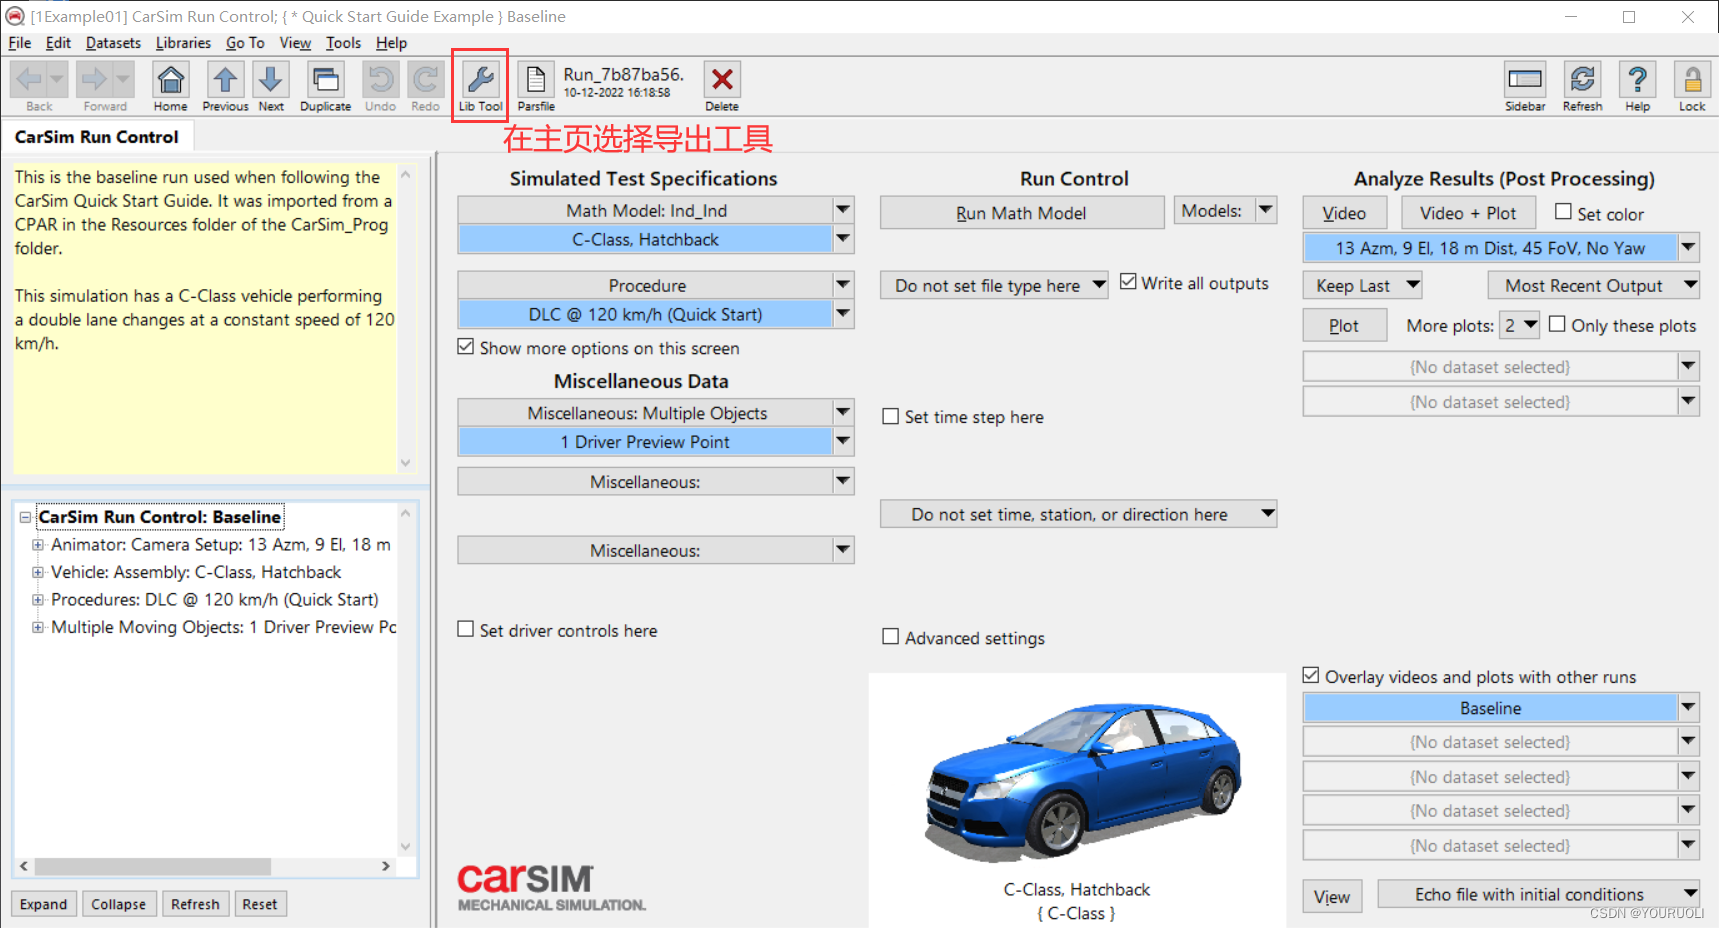The height and width of the screenshot is (928, 1719).
Task: Duplicate the current dataset
Action: [325, 85]
